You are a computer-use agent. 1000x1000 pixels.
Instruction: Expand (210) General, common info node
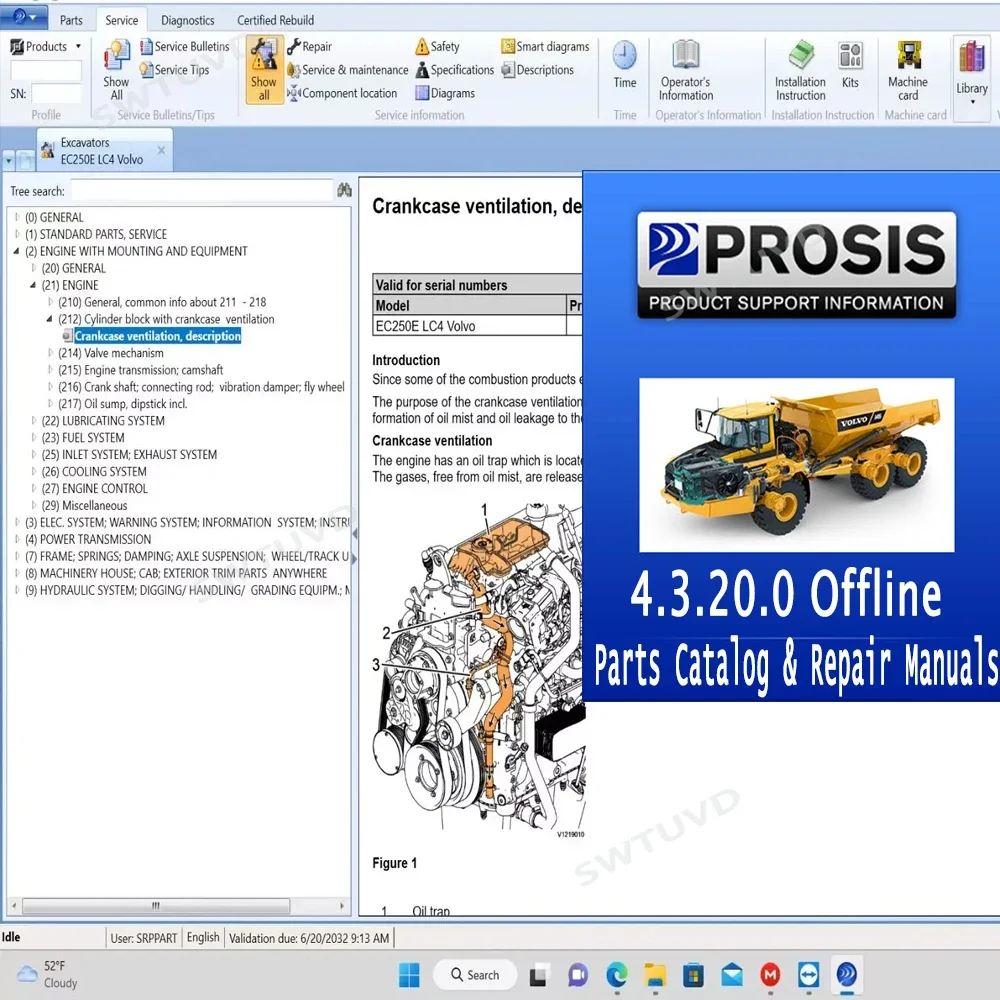(50, 302)
